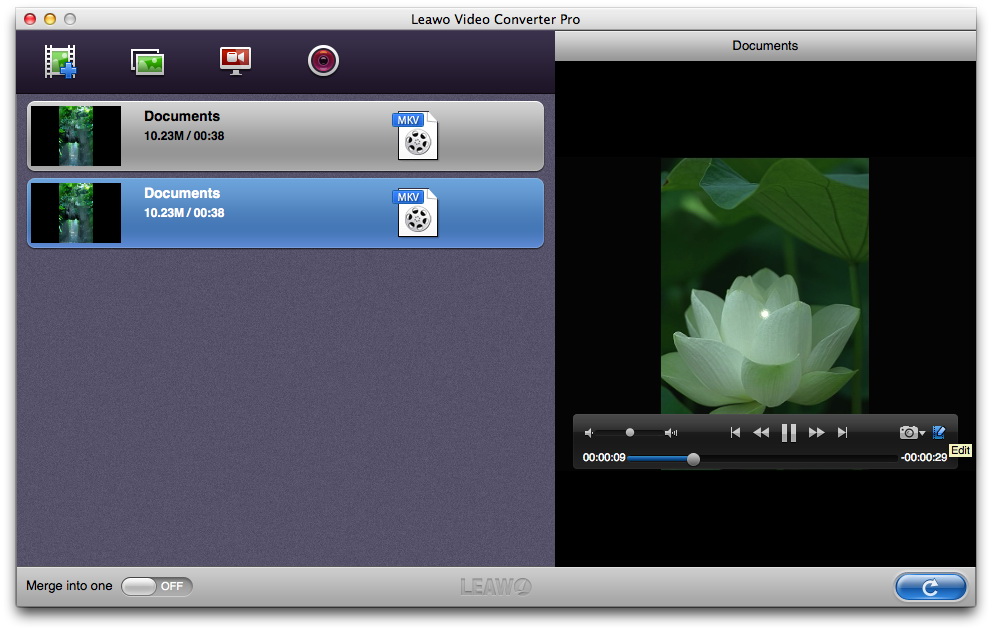Screen dimensions: 992x631
Task: Click the highlighted row's Documents title
Action: click(182, 194)
